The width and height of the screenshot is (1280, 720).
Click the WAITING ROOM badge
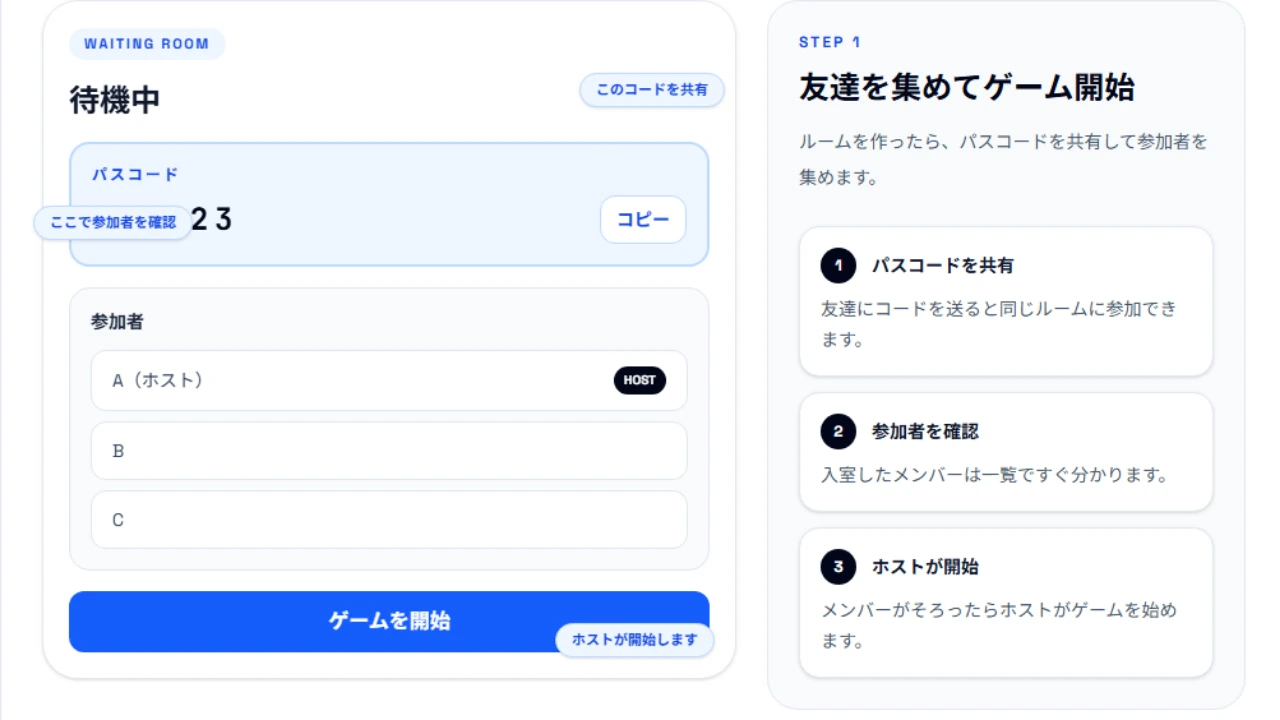pos(147,44)
